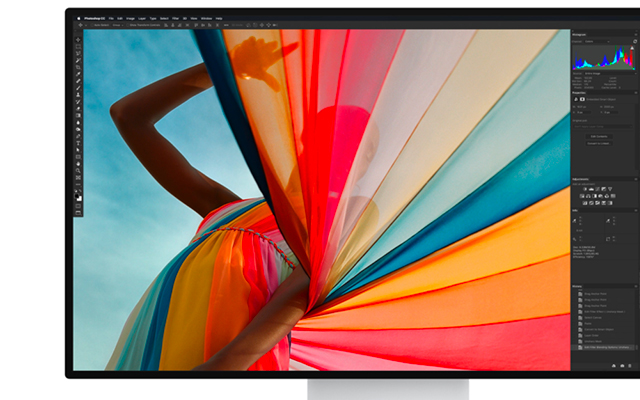Select the Path Selection tool
The height and width of the screenshot is (400, 640).
78,150
